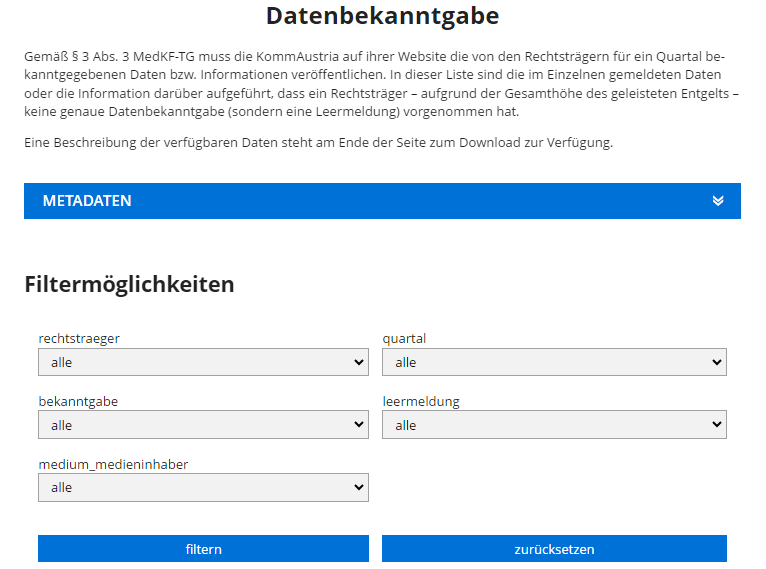The image size is (766, 569).
Task: Click the quartal field label
Action: (404, 338)
